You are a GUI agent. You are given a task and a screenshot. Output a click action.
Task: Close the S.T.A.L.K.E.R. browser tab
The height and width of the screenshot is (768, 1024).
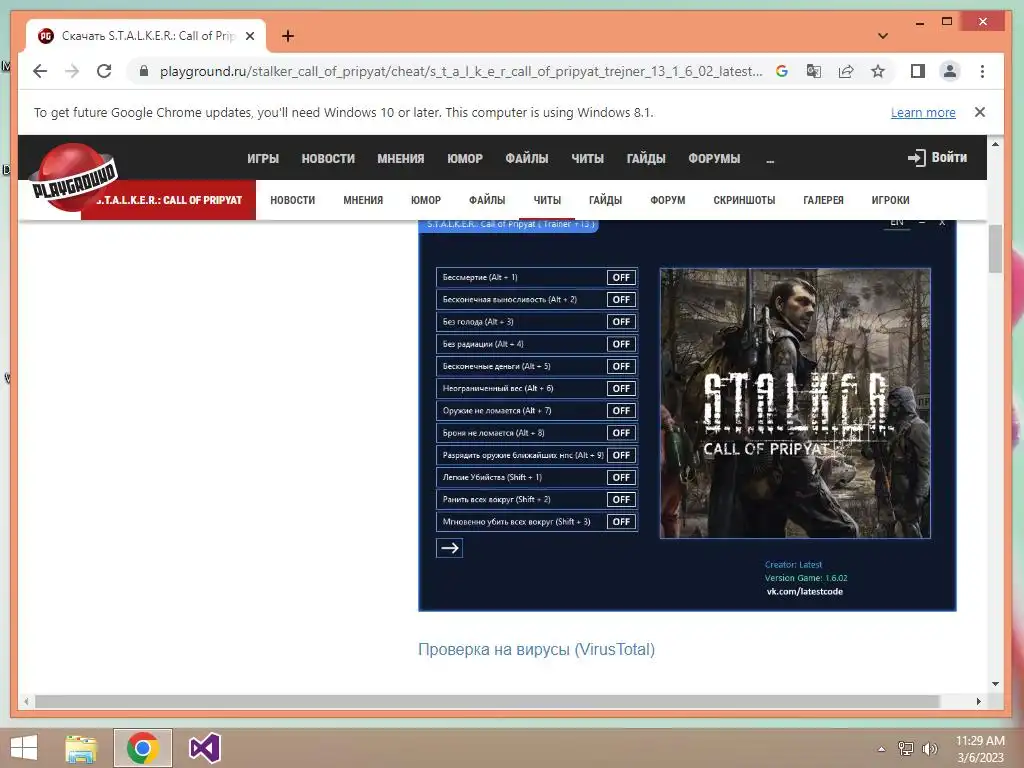(250, 36)
